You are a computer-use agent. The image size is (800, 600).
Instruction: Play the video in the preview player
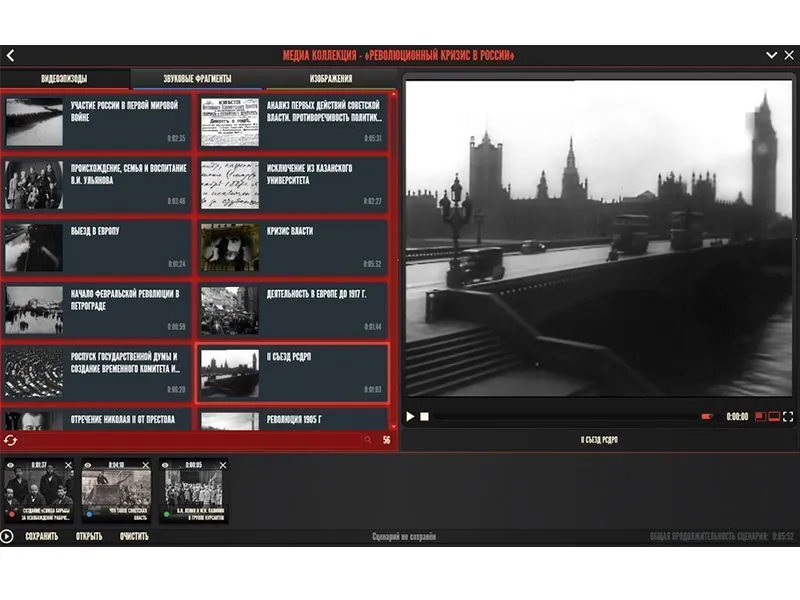tap(410, 416)
